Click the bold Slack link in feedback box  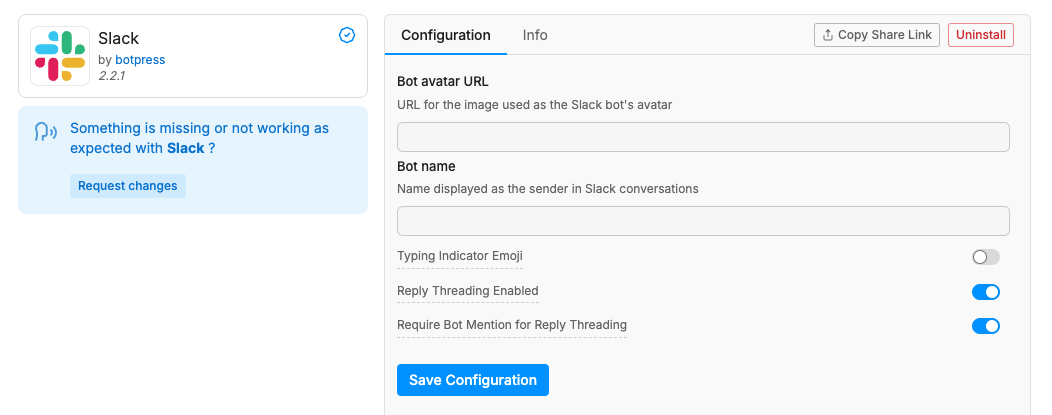[x=185, y=148]
